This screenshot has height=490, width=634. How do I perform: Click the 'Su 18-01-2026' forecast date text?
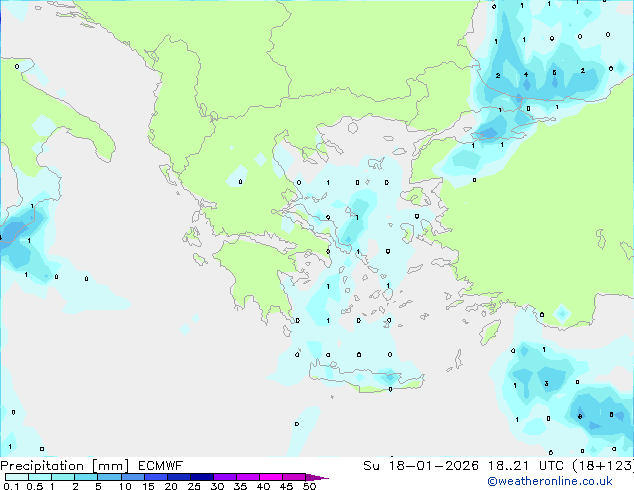point(421,466)
